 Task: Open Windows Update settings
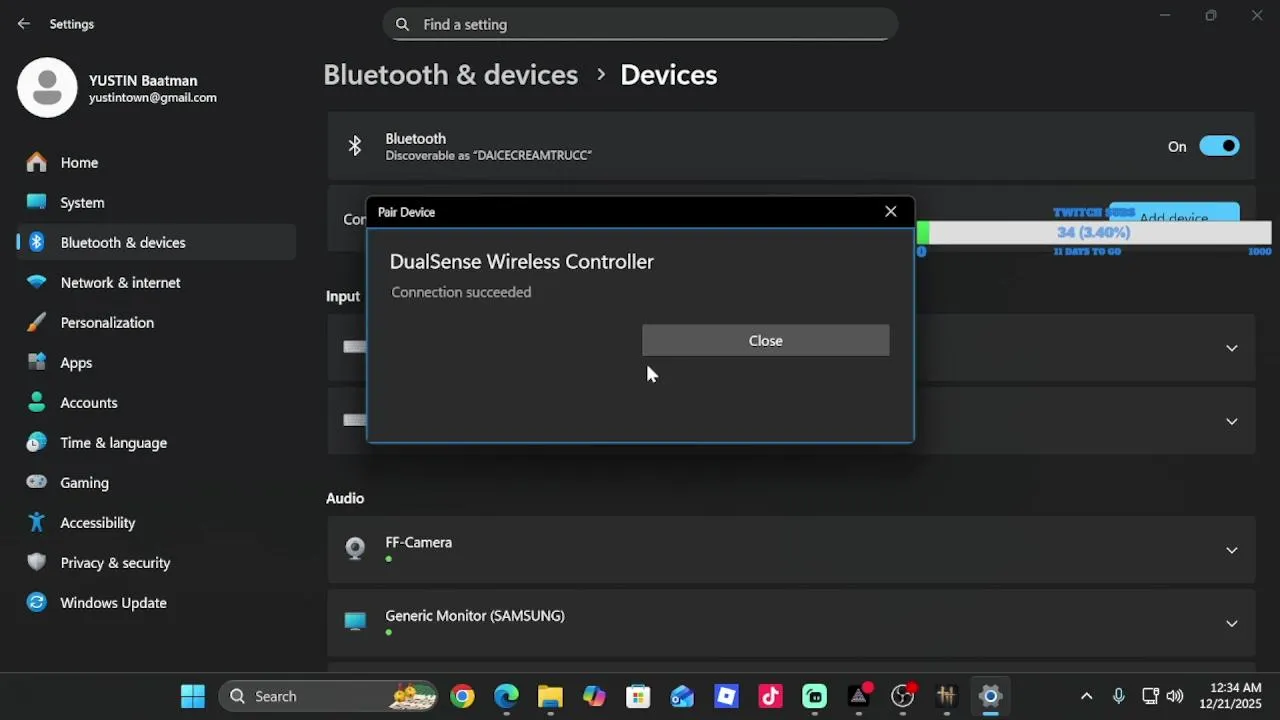[x=156, y=602]
